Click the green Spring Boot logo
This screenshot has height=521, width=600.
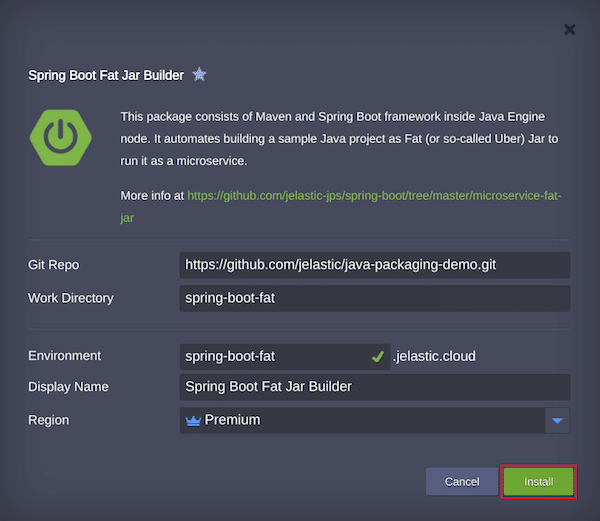click(x=60, y=138)
